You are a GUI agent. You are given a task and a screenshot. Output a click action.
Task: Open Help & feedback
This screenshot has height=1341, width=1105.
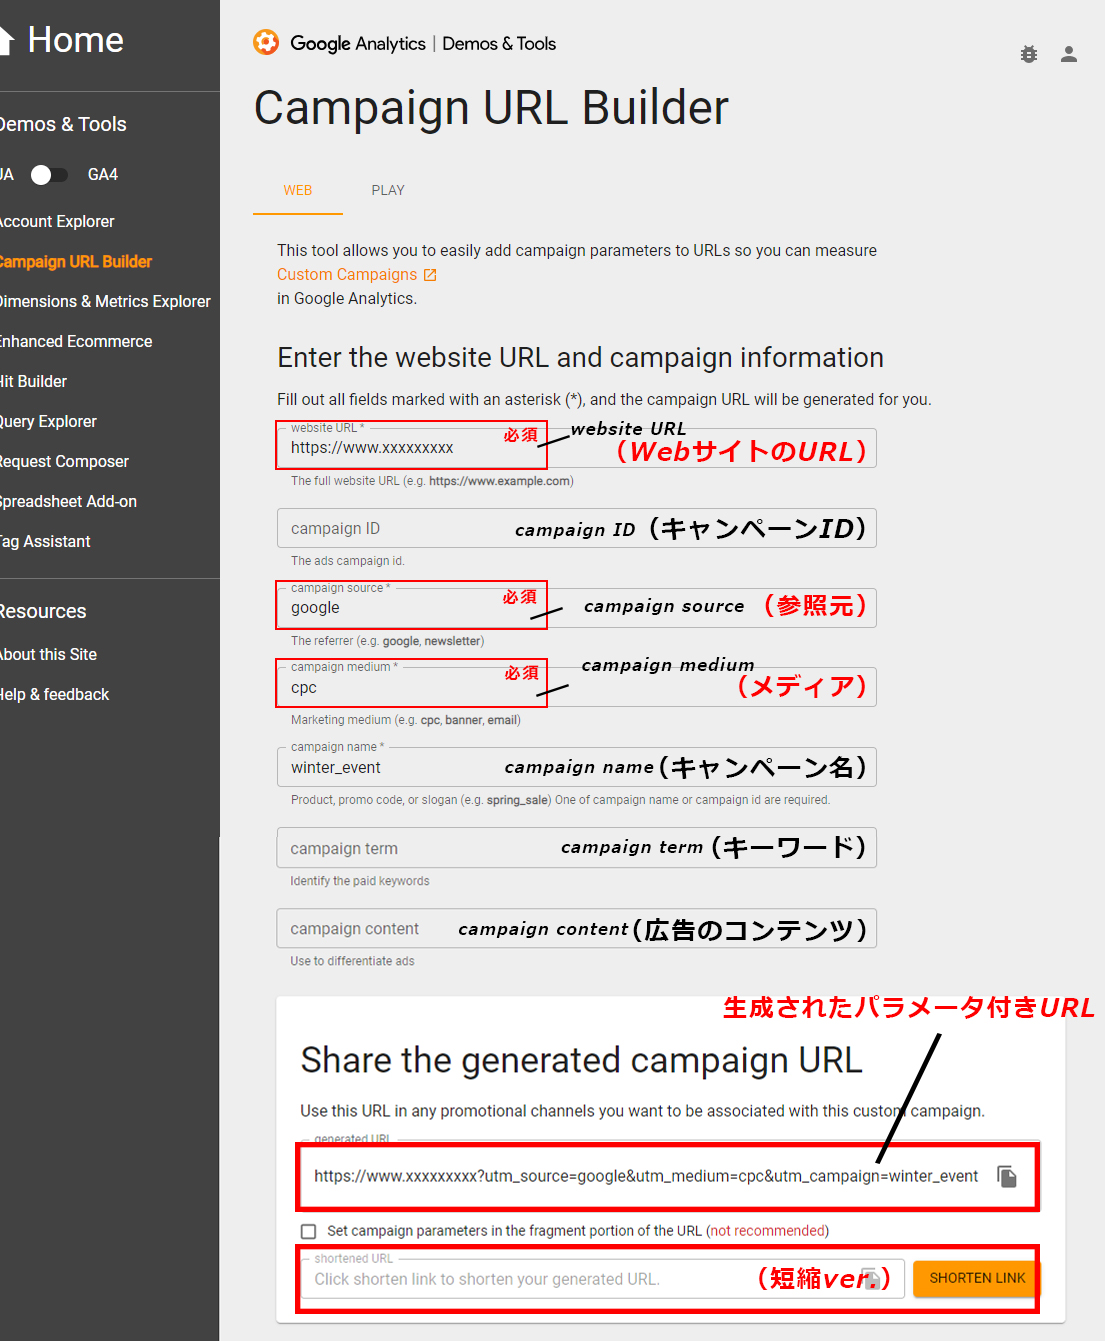(54, 694)
